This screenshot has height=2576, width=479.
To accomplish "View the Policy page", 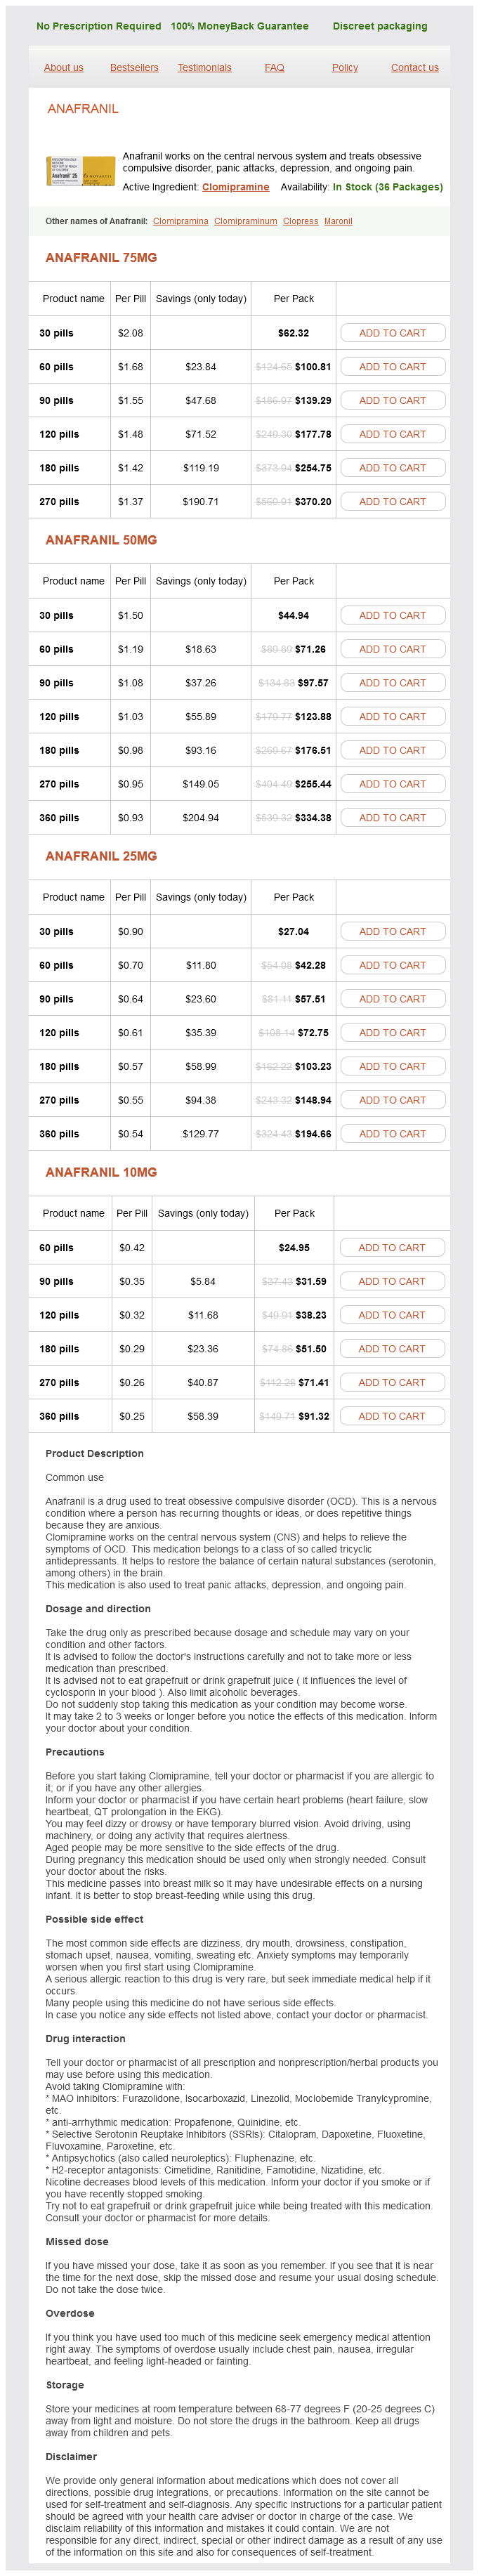I will 345,68.
